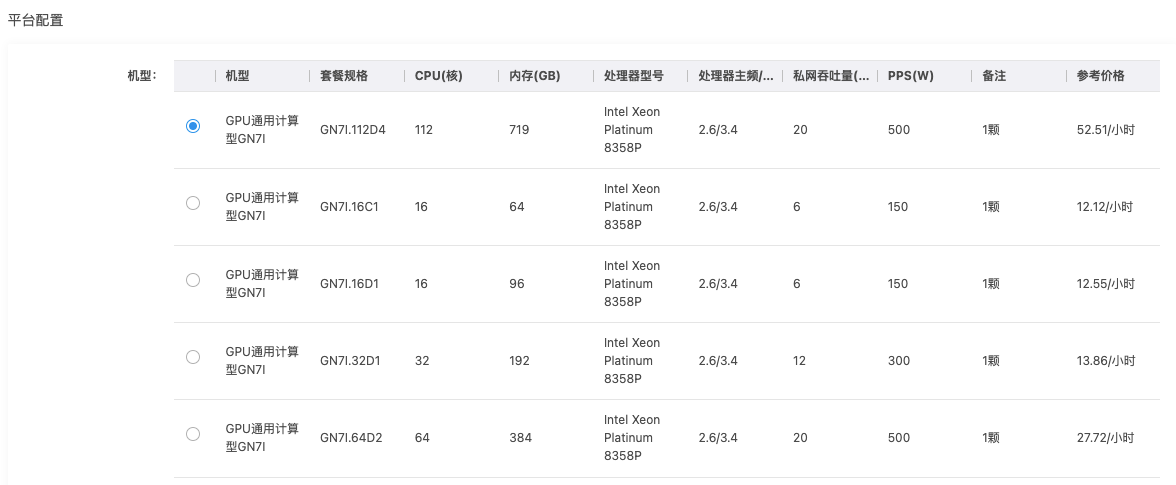1176x485 pixels.
Task: Click the 机型 column header
Action: (238, 76)
